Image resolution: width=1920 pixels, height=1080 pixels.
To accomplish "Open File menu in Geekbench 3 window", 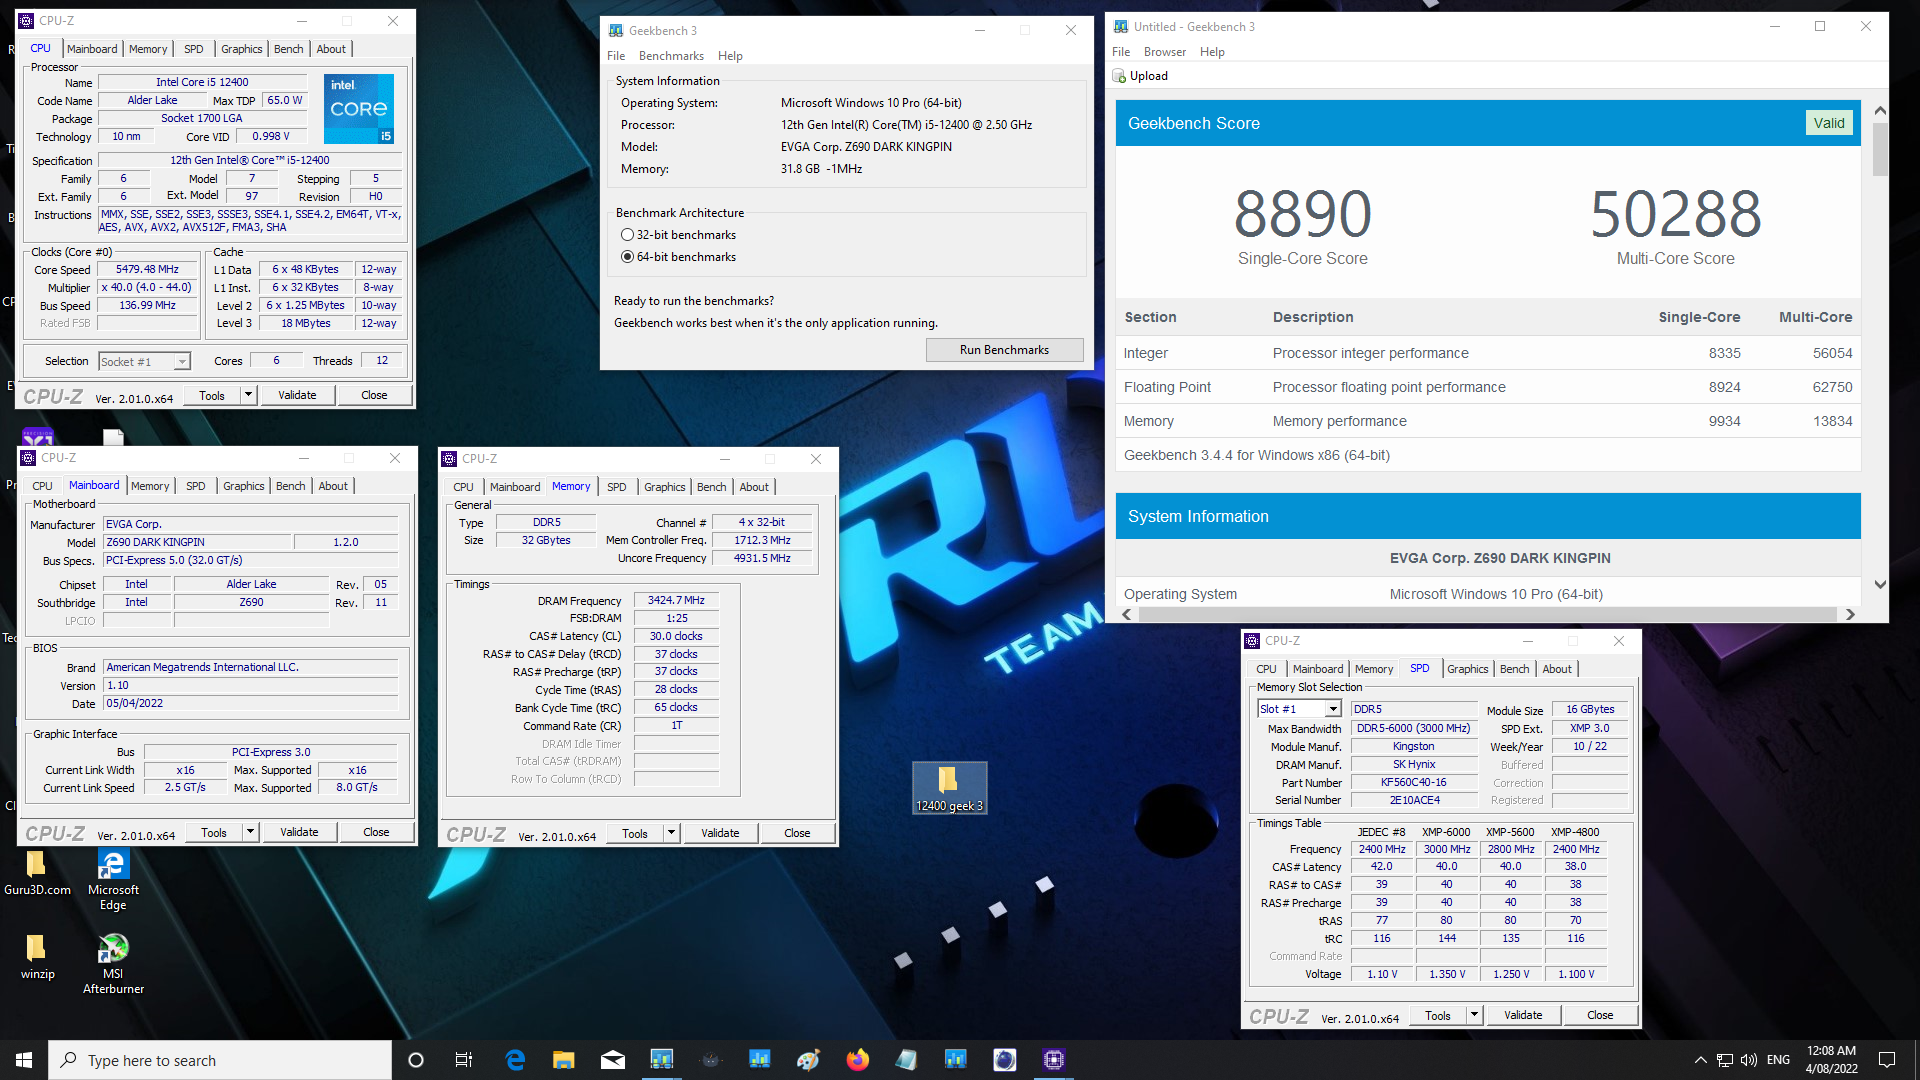I will tap(616, 56).
